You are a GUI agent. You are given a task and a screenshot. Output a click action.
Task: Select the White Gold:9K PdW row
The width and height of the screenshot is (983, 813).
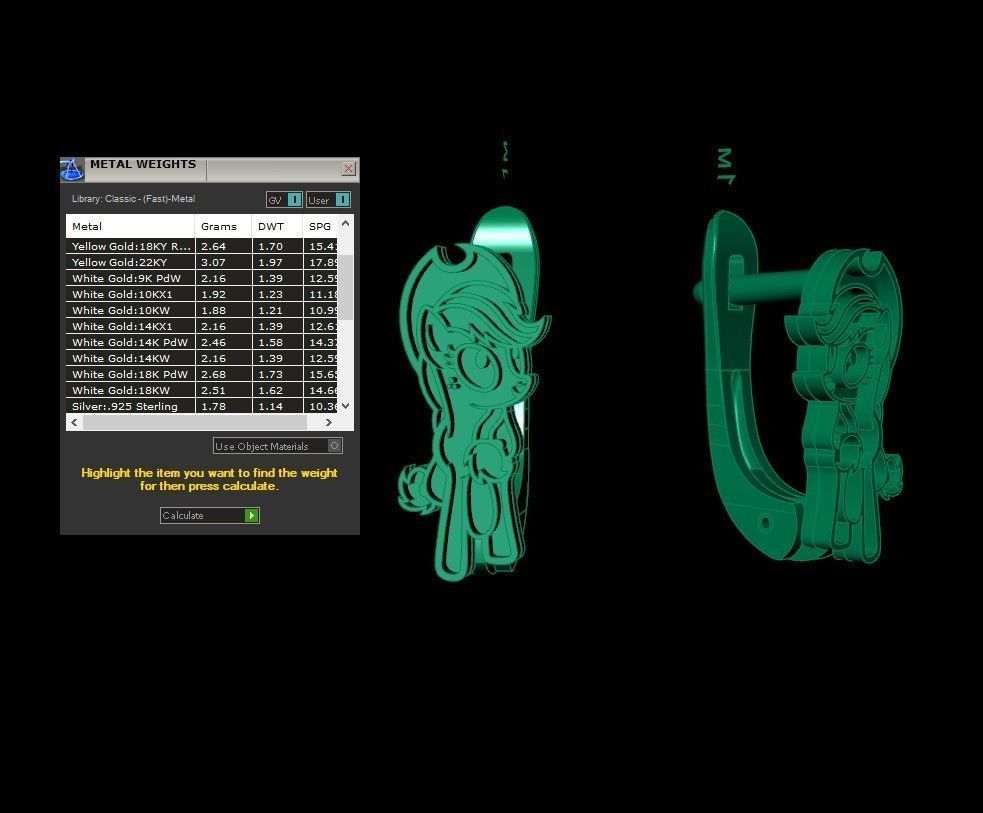coord(202,278)
